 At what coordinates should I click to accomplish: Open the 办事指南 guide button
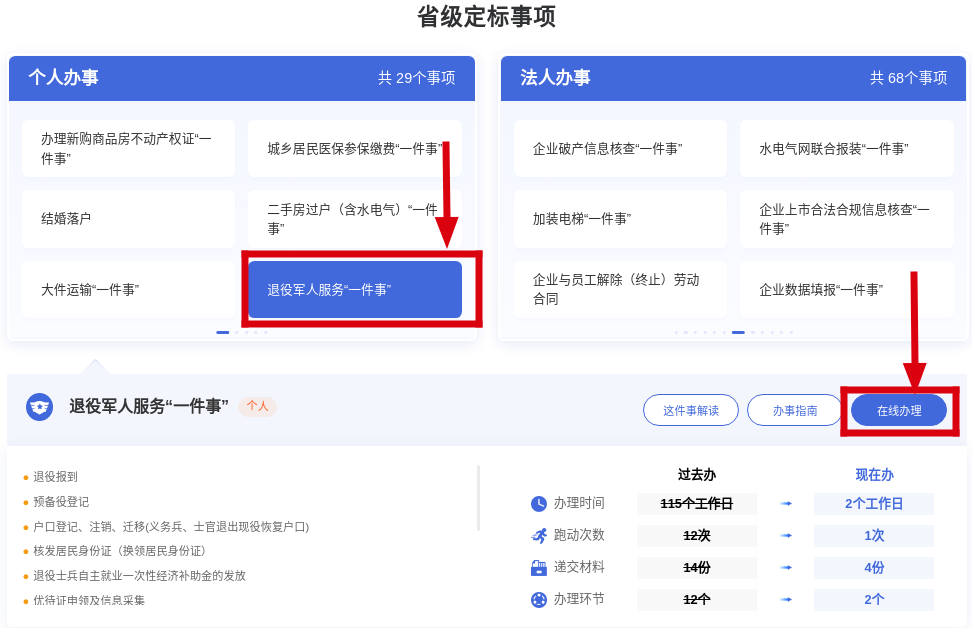(x=794, y=410)
